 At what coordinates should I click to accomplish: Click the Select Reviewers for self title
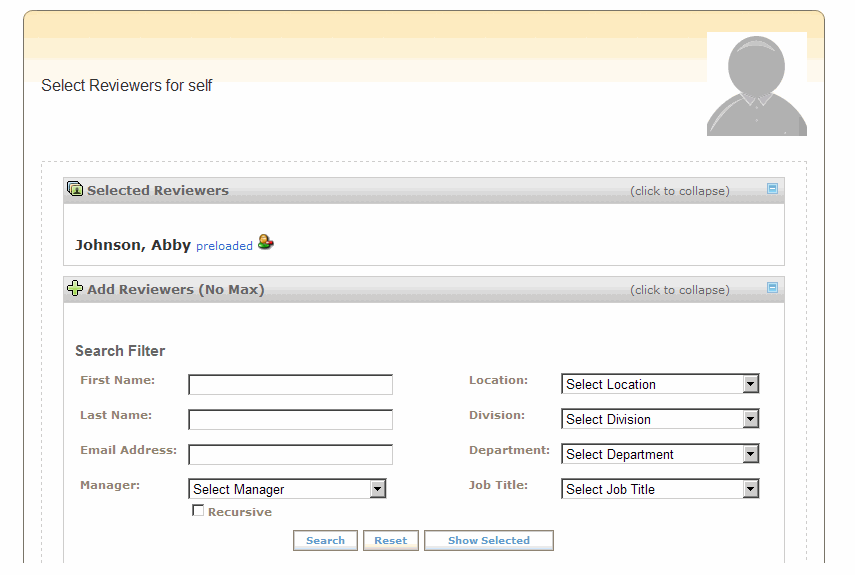pos(127,86)
